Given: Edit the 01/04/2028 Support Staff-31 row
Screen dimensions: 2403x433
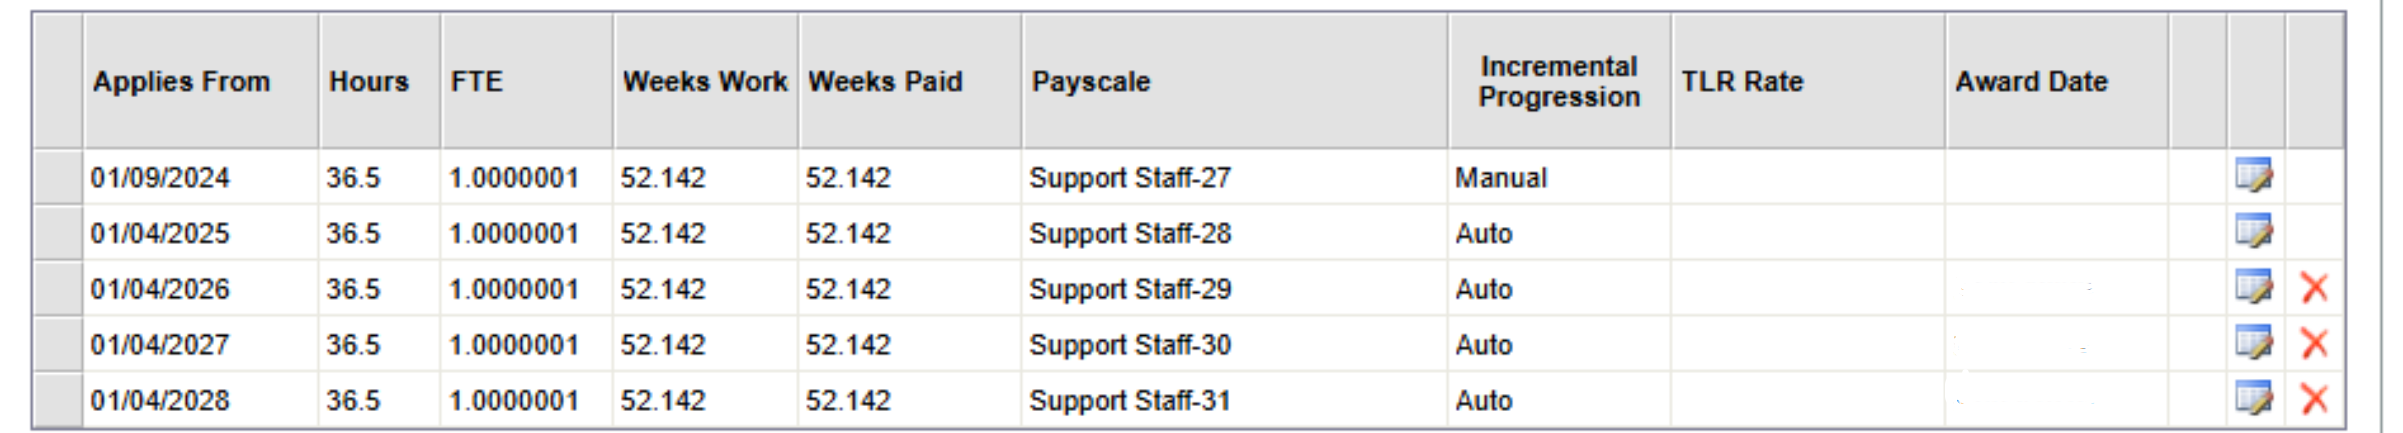Looking at the screenshot, I should [x=2254, y=399].
